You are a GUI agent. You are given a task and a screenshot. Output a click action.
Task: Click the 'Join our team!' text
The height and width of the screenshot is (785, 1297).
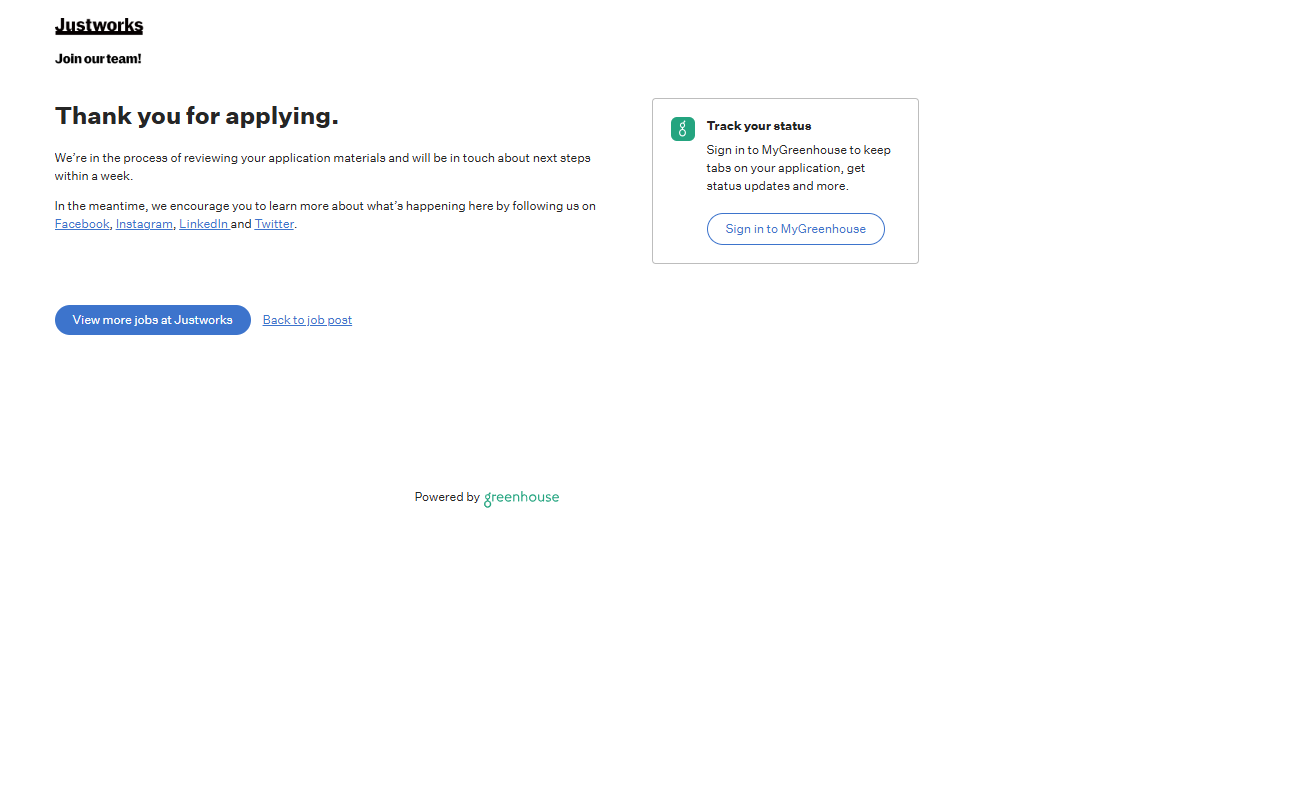(x=98, y=59)
